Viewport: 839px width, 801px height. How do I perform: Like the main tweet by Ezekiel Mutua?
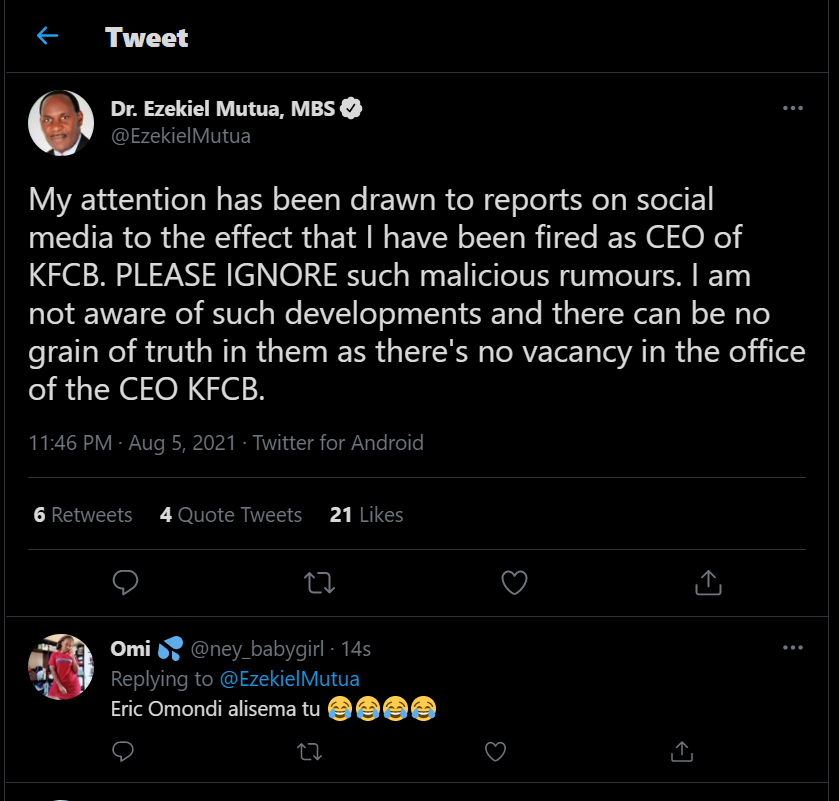pos(514,581)
